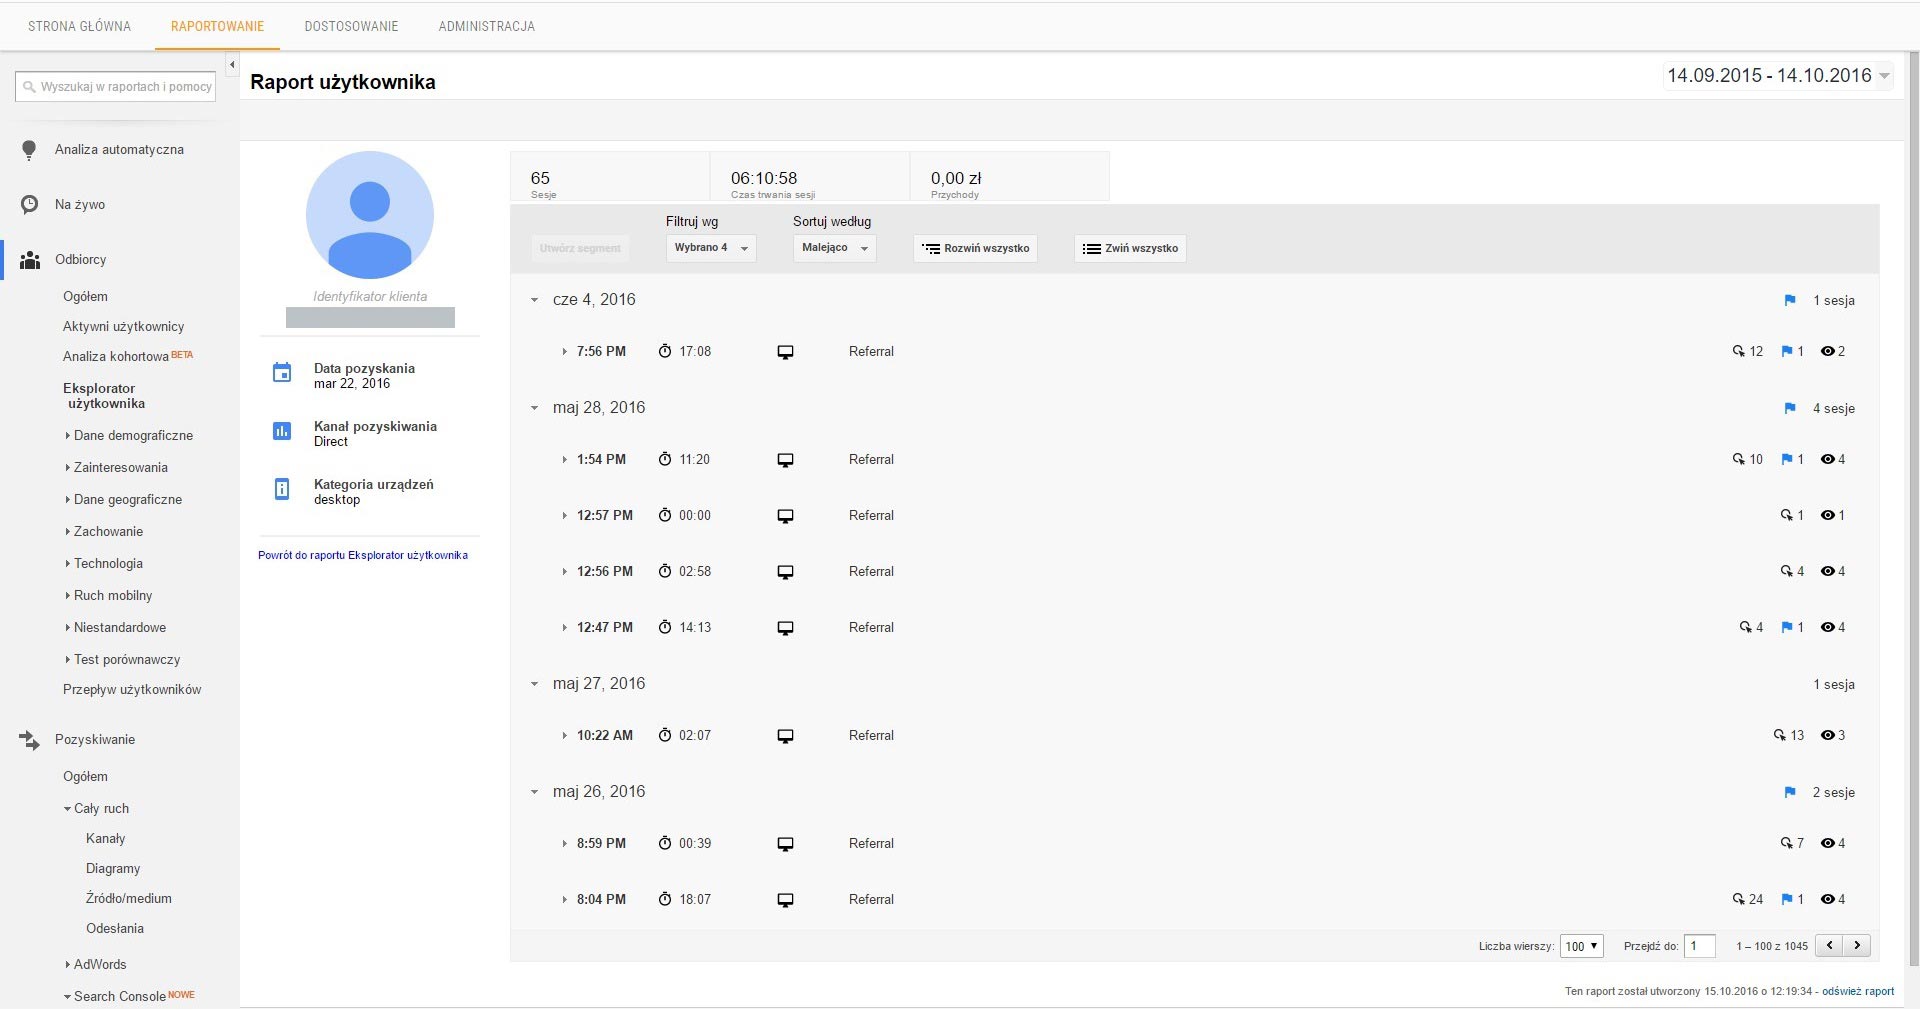Screen dimensions: 1920x1010
Task: Click the search magnifier icon in sidebar
Action: point(29,87)
